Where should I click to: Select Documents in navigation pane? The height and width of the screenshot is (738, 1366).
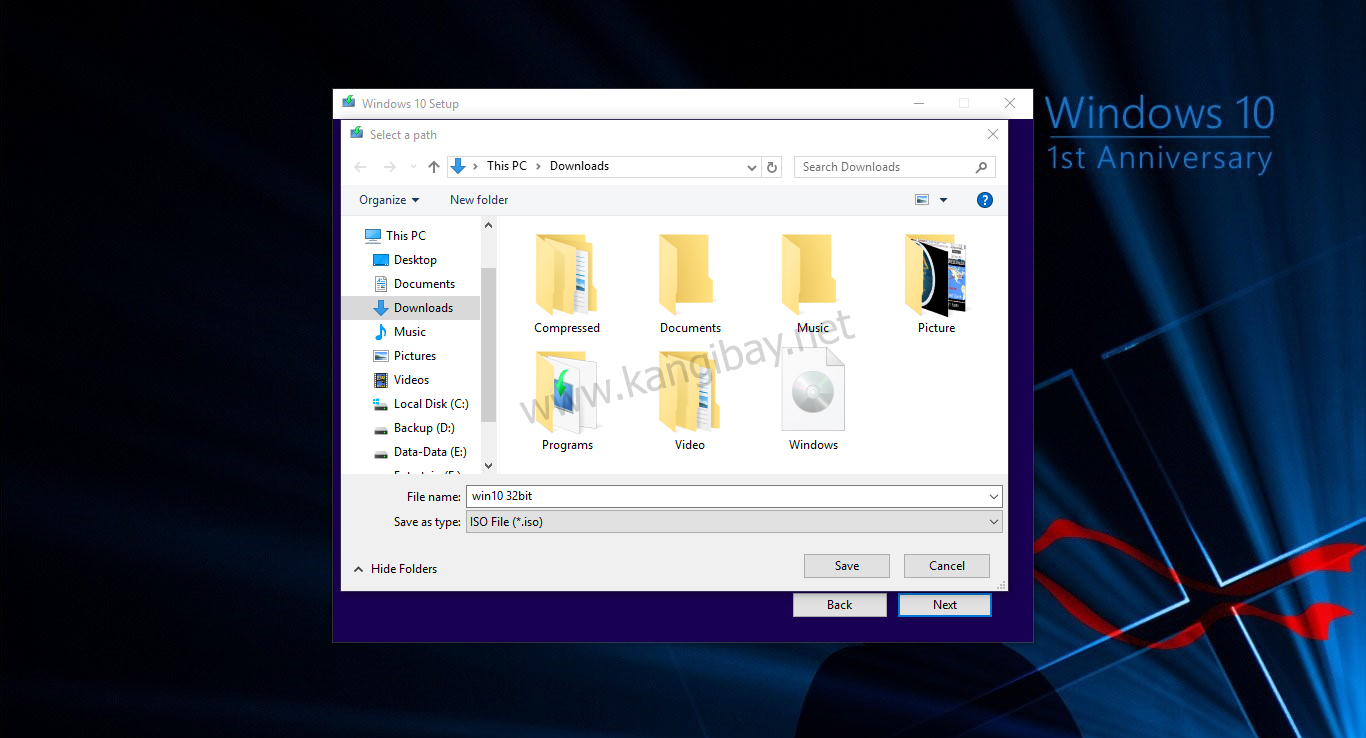point(414,284)
